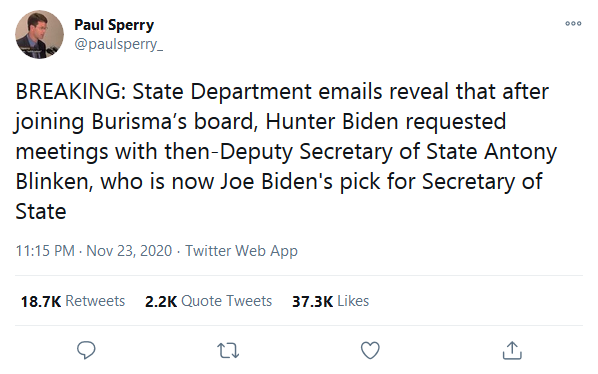Like the tweet with the heart icon
The width and height of the screenshot is (598, 374).
pyautogui.click(x=370, y=350)
